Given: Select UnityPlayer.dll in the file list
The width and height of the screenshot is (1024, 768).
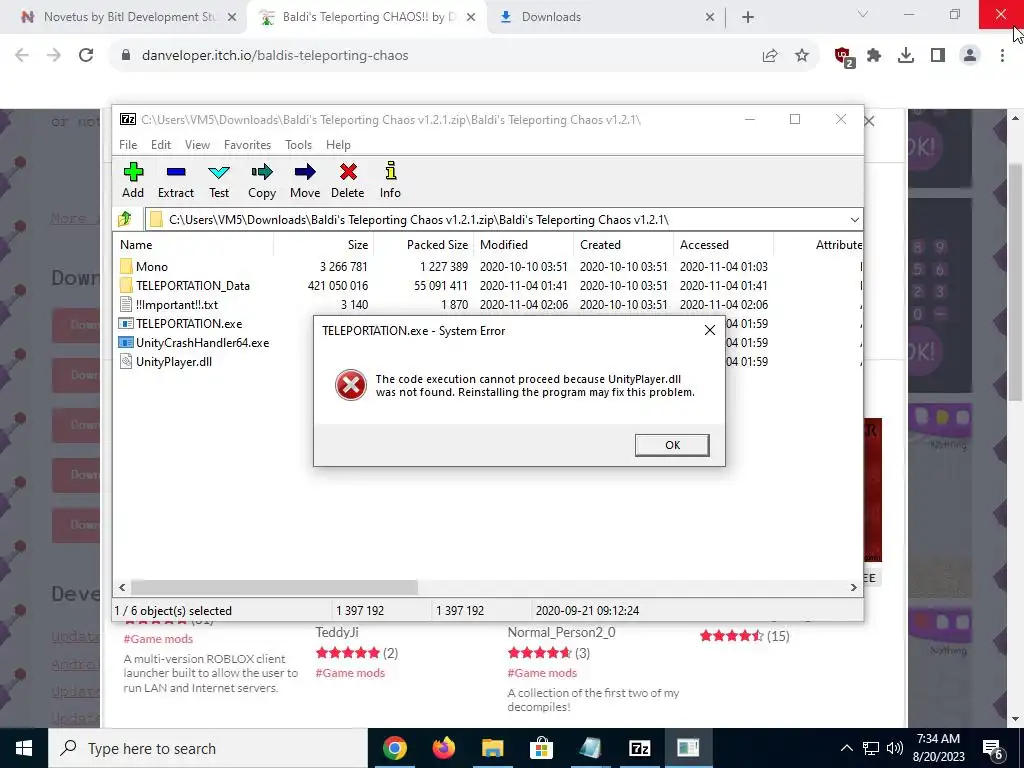Looking at the screenshot, I should tap(174, 361).
